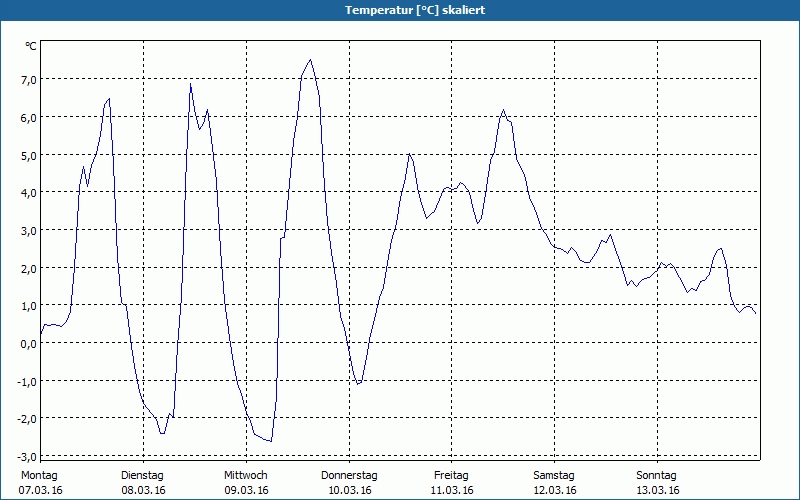Click the Samstag day label
The height and width of the screenshot is (500, 800).
point(554,476)
